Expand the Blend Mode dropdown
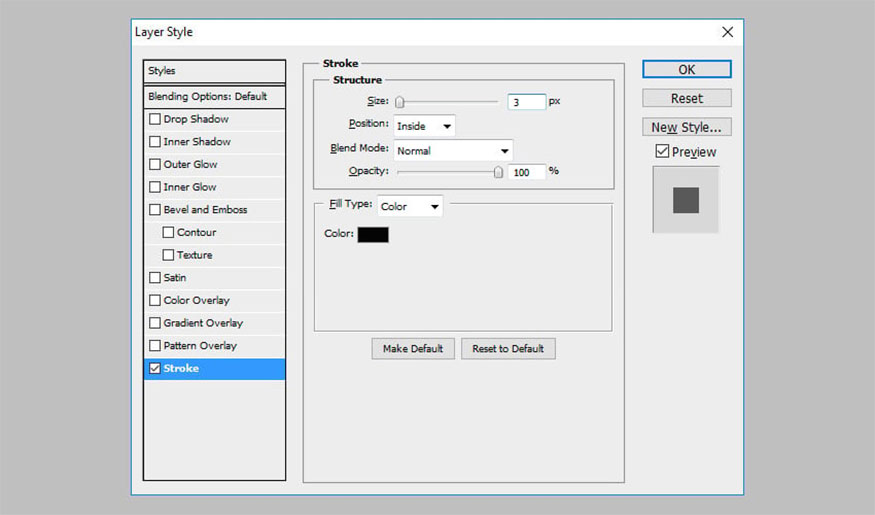Viewport: 875px width, 515px height. click(453, 151)
